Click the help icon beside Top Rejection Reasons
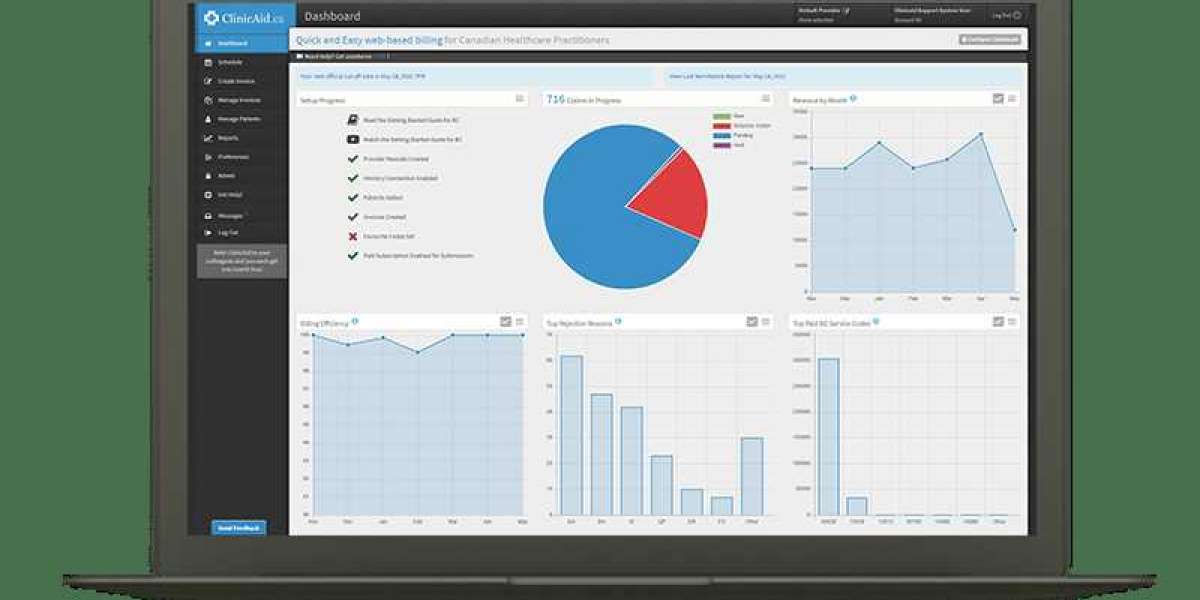Screen dimensions: 1200x600 617,322
